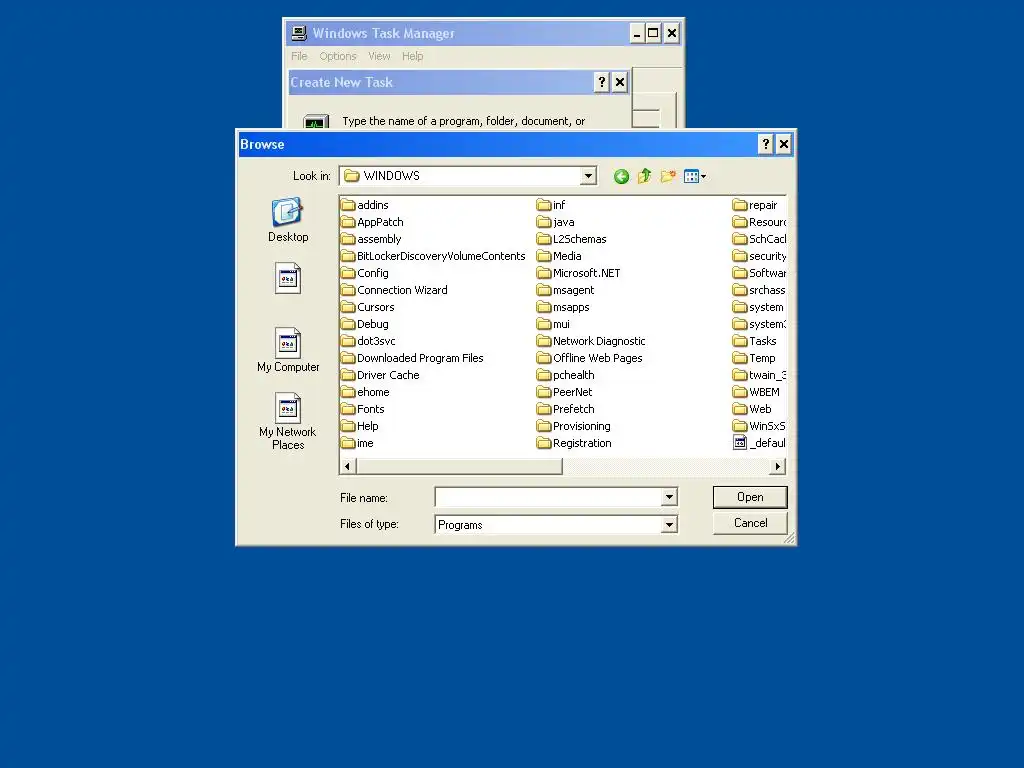Image resolution: width=1024 pixels, height=768 pixels.
Task: Select the ehome folder
Action: pyautogui.click(x=365, y=392)
